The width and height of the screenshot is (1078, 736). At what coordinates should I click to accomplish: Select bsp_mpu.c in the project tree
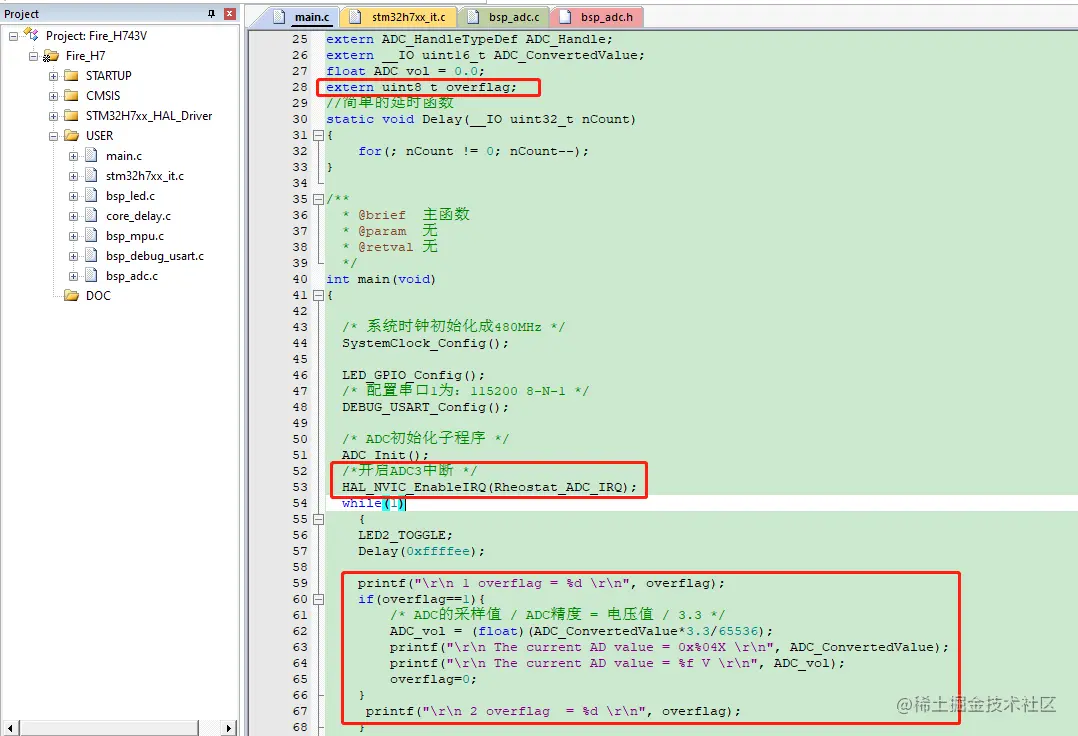point(135,236)
